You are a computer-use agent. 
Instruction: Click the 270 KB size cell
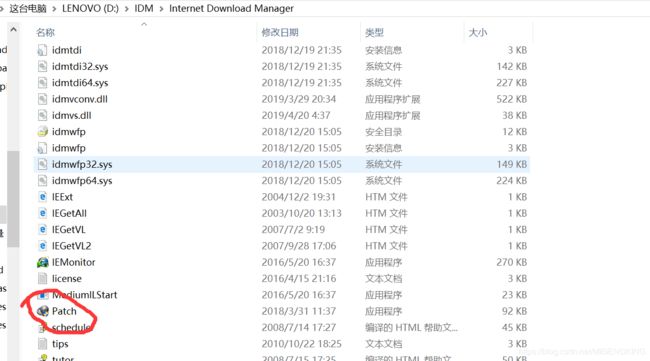[512, 262]
